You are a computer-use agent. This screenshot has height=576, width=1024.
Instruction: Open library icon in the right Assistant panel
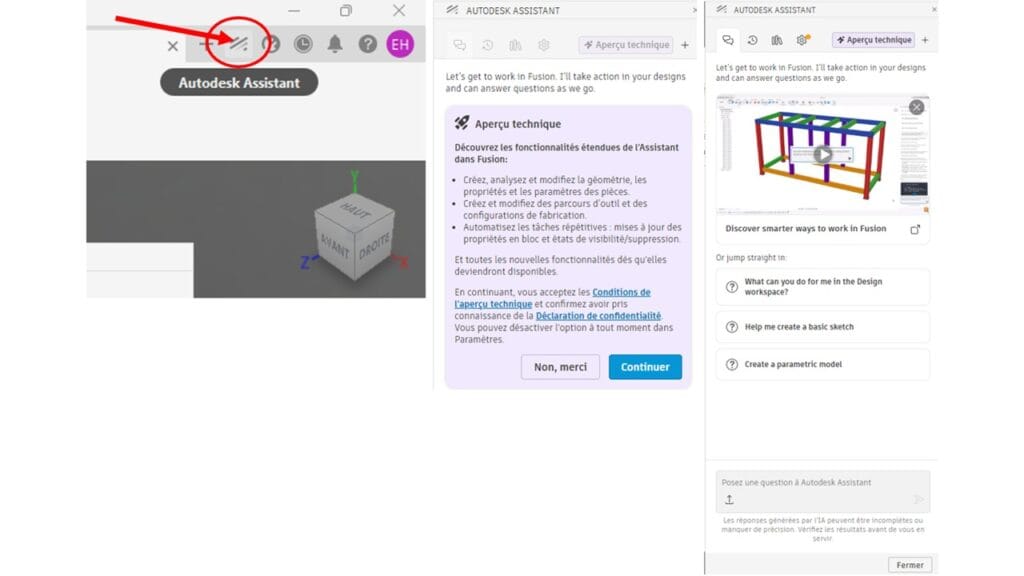776,40
